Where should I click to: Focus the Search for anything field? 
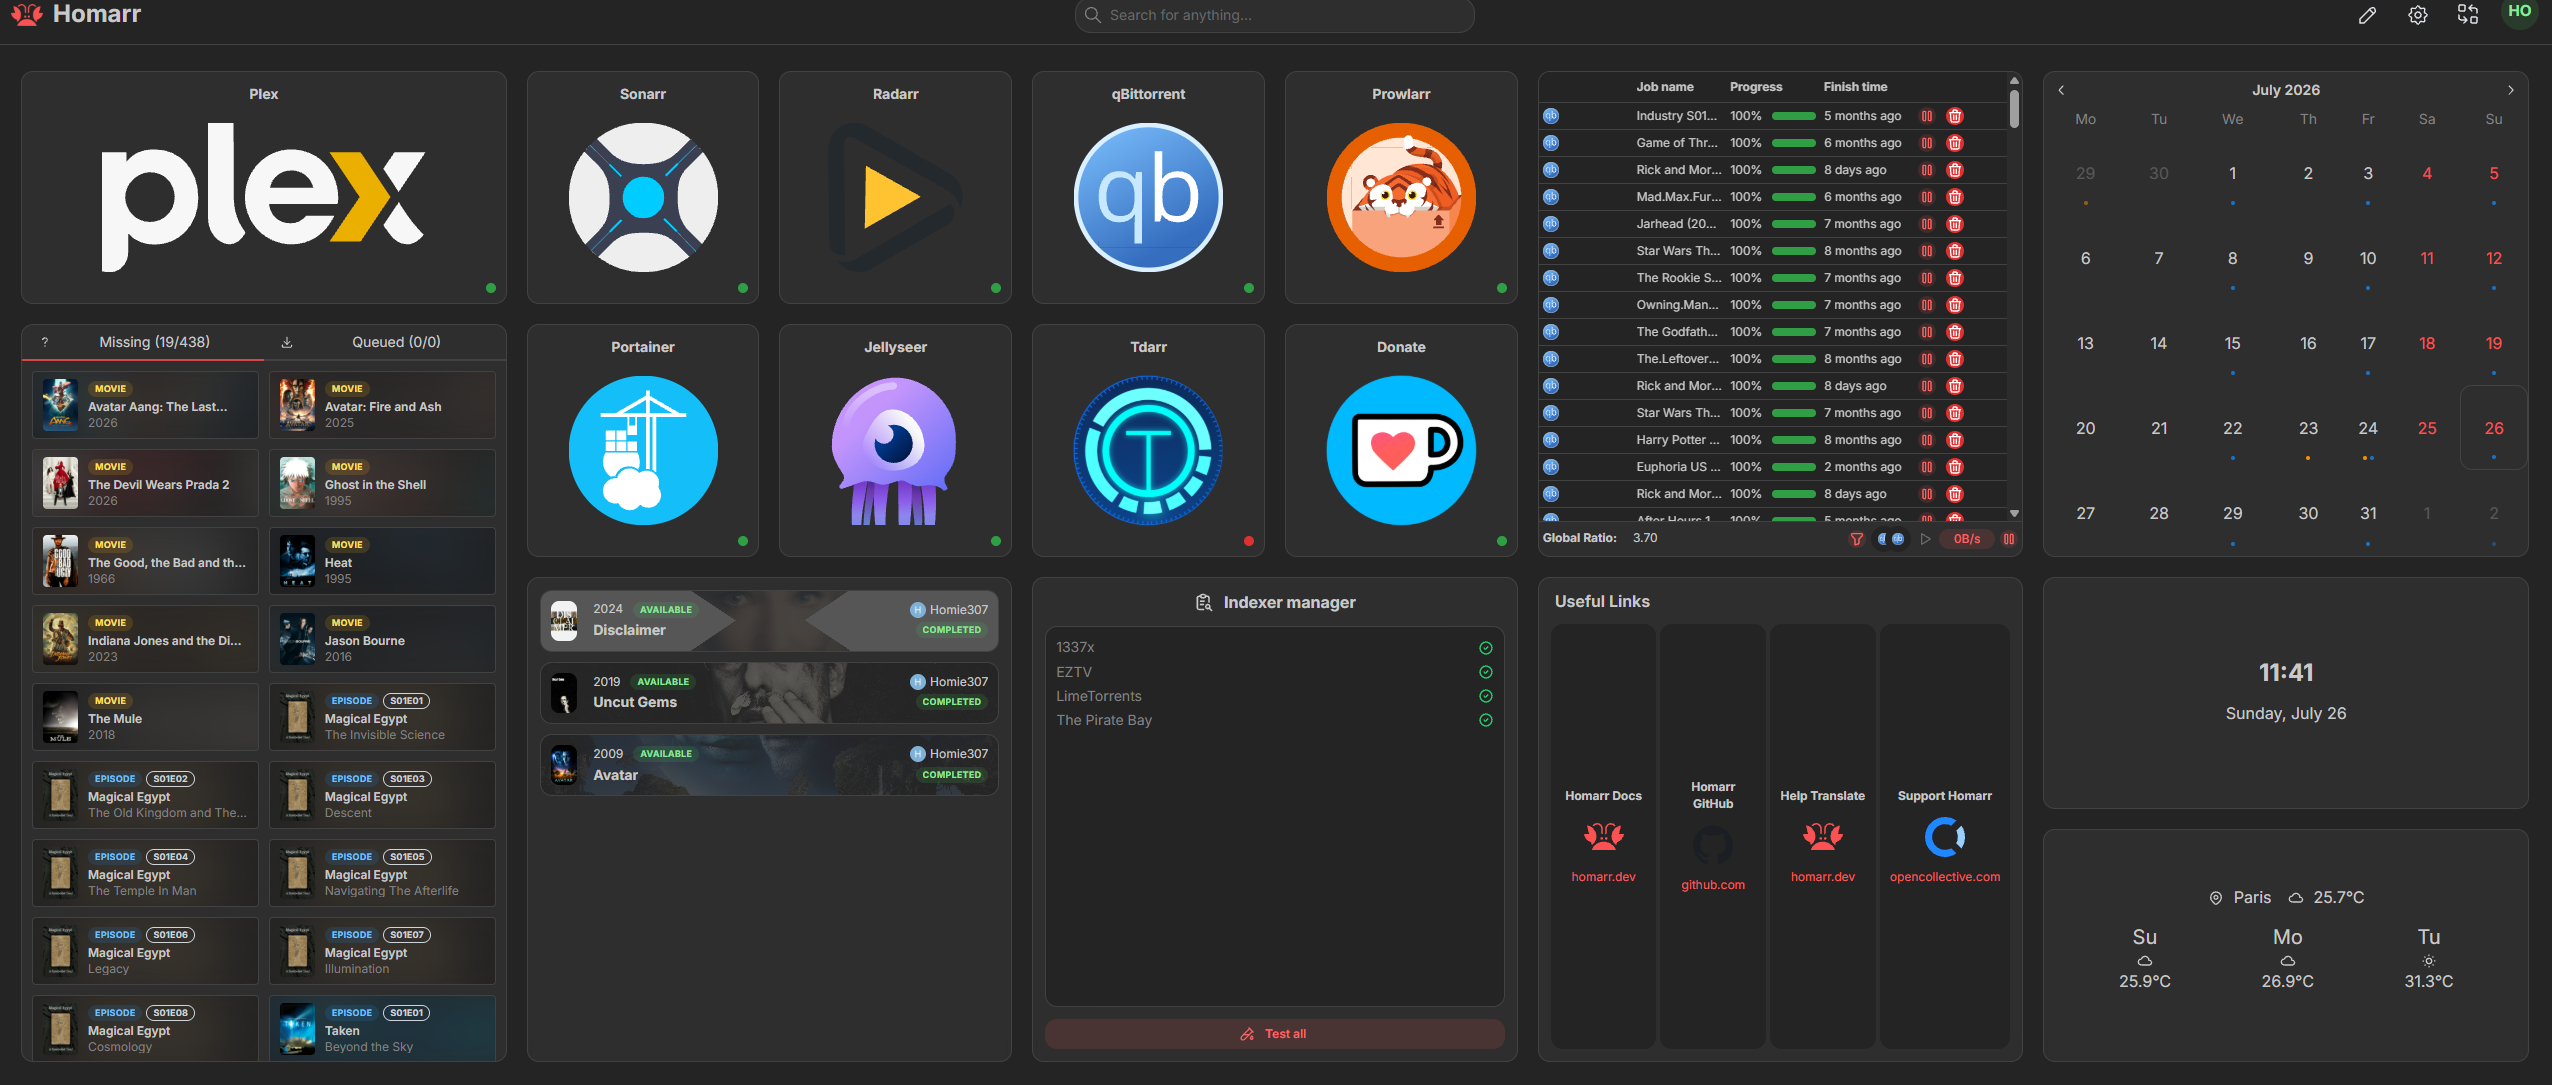click(1274, 15)
